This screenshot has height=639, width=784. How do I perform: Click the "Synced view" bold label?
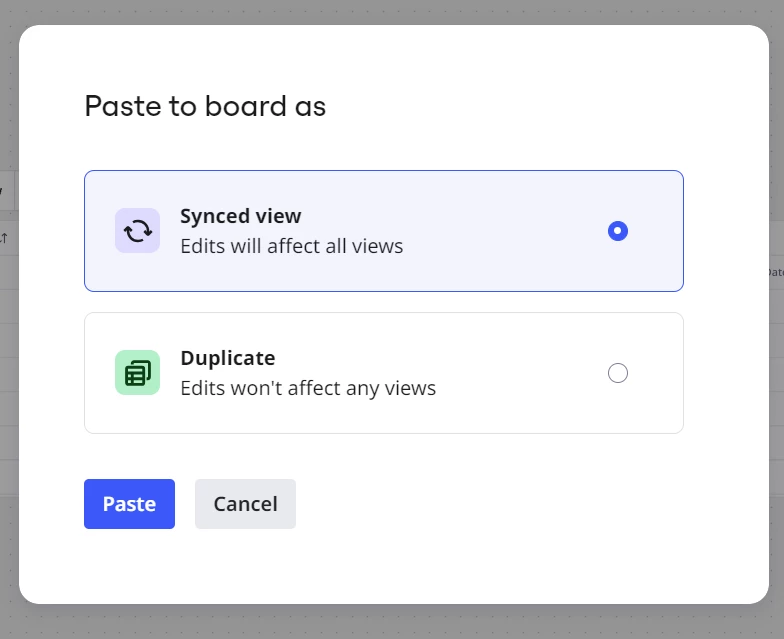(240, 216)
